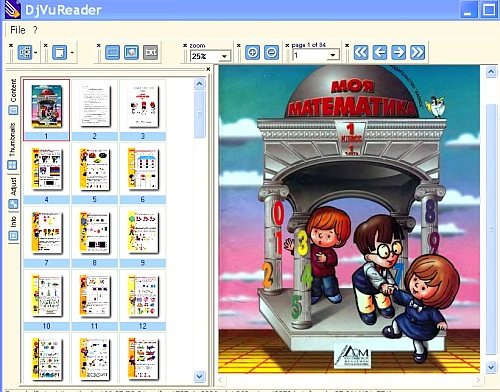The image size is (500, 392).
Task: Open the File menu
Action: click(18, 30)
